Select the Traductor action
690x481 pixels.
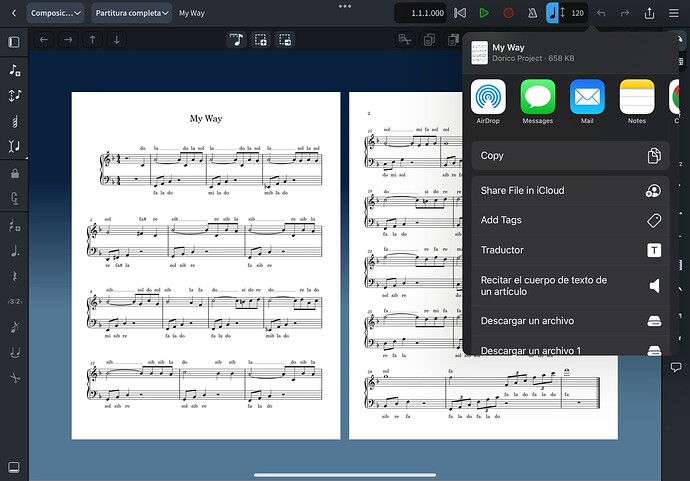(x=570, y=250)
